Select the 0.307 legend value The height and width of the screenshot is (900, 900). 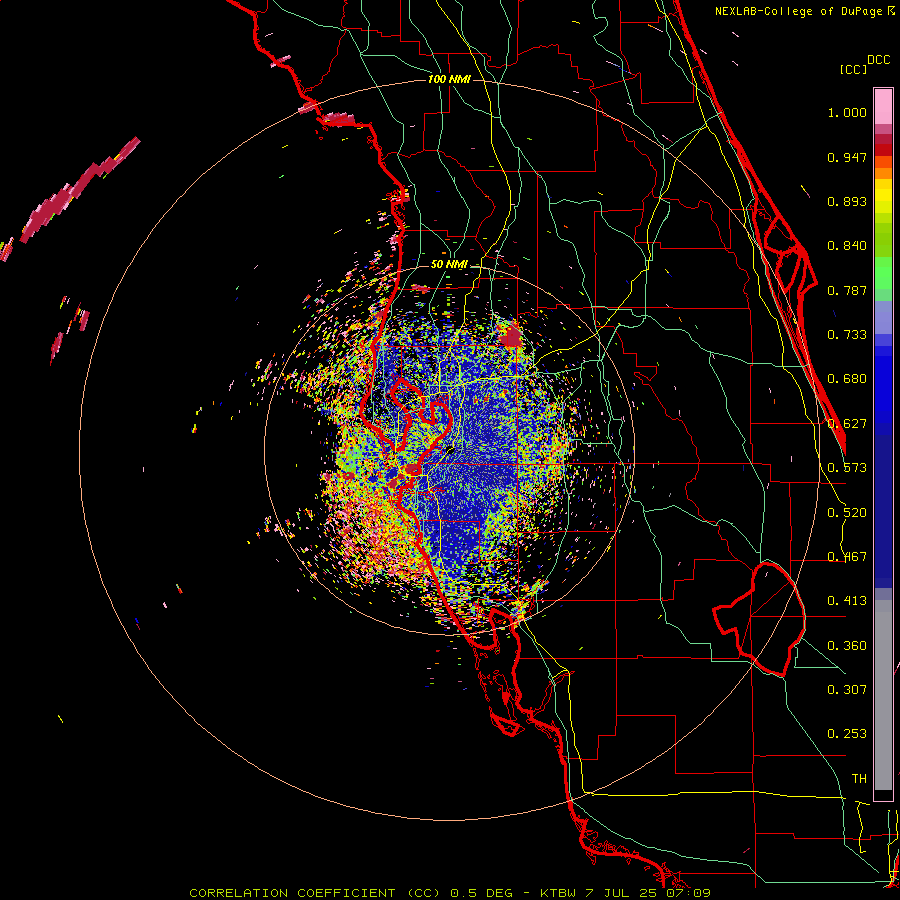point(847,689)
